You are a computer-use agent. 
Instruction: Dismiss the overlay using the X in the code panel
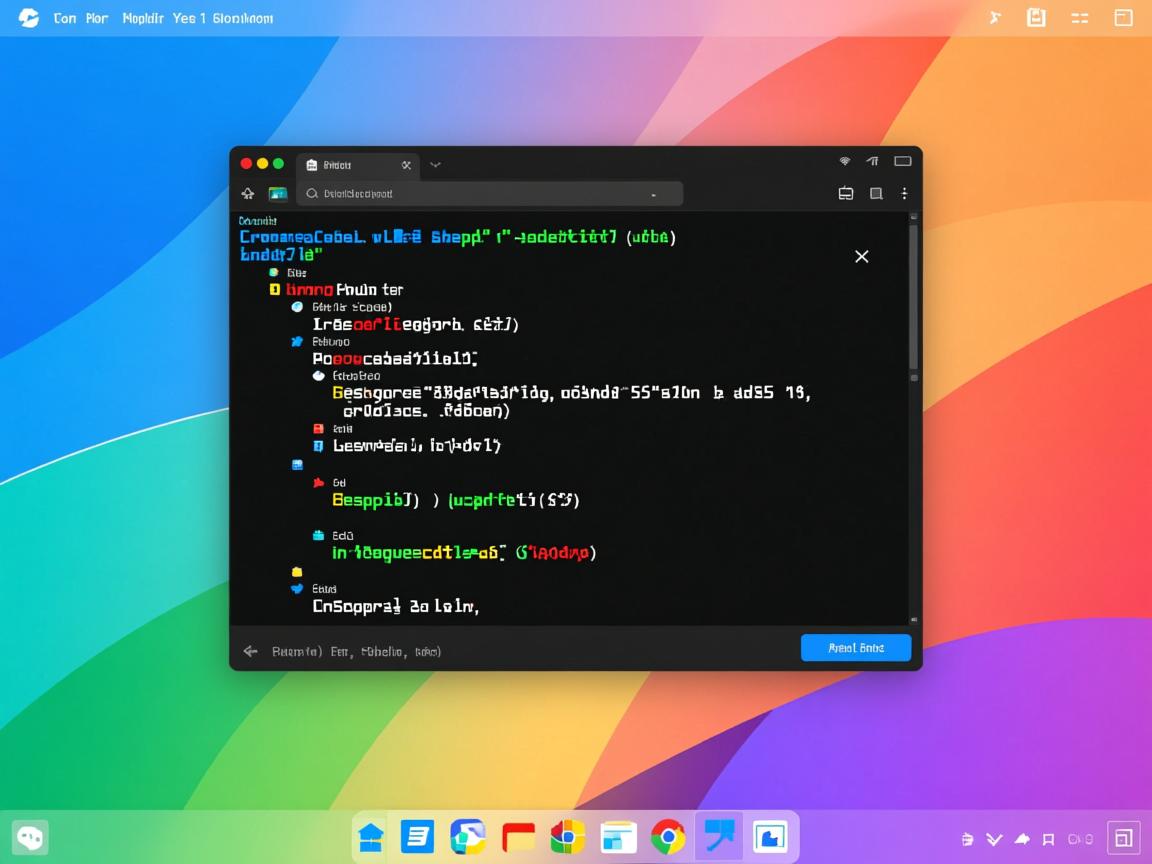[x=861, y=257]
